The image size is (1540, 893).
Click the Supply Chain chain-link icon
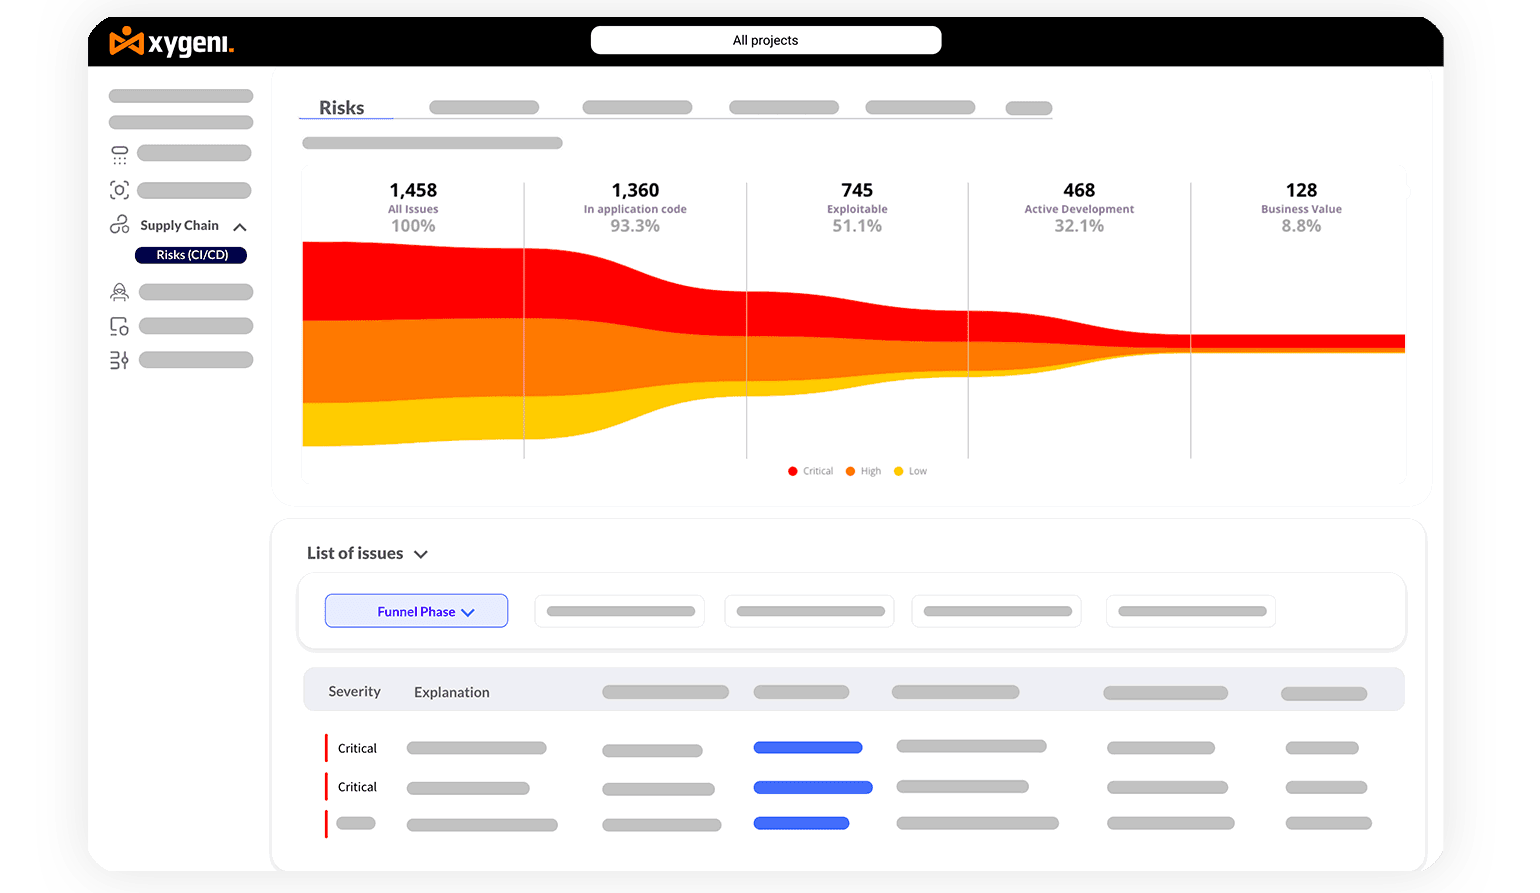(119, 225)
